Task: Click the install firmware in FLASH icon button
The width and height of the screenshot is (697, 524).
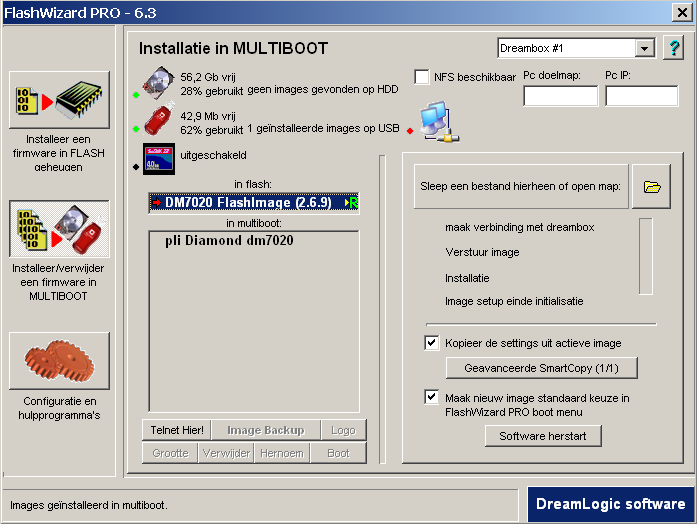Action: coord(59,100)
